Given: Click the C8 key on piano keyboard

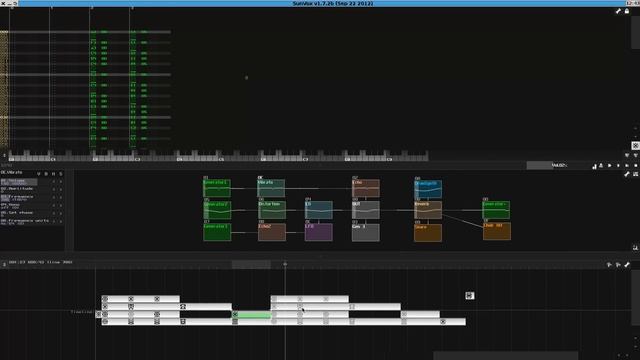Looking at the screenshot, I should tap(348, 159).
